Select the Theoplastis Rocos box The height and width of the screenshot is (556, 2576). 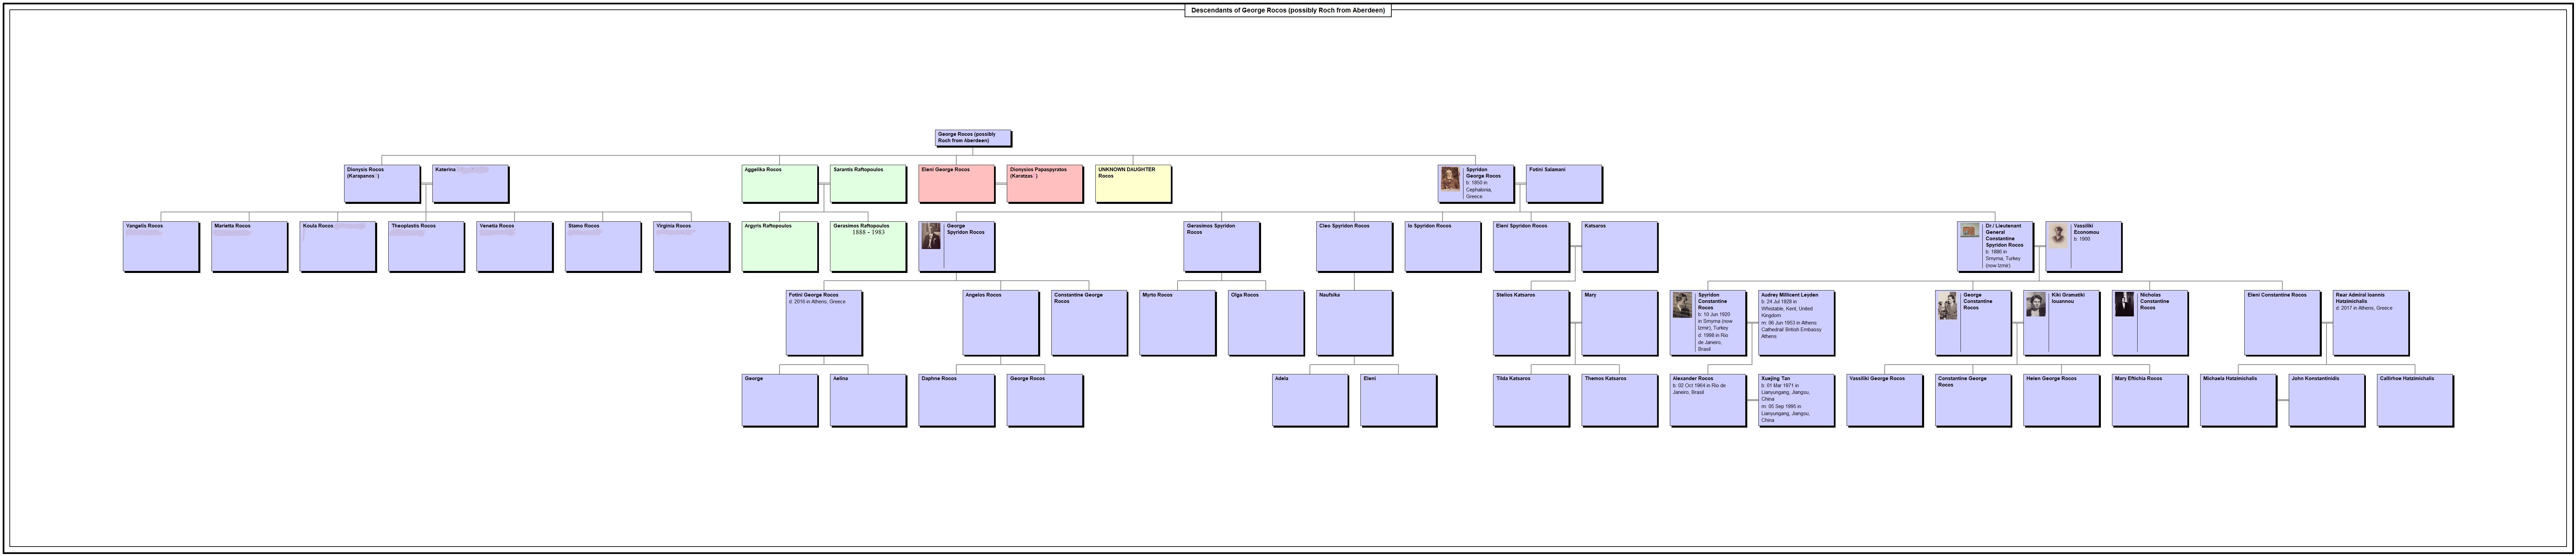click(426, 246)
